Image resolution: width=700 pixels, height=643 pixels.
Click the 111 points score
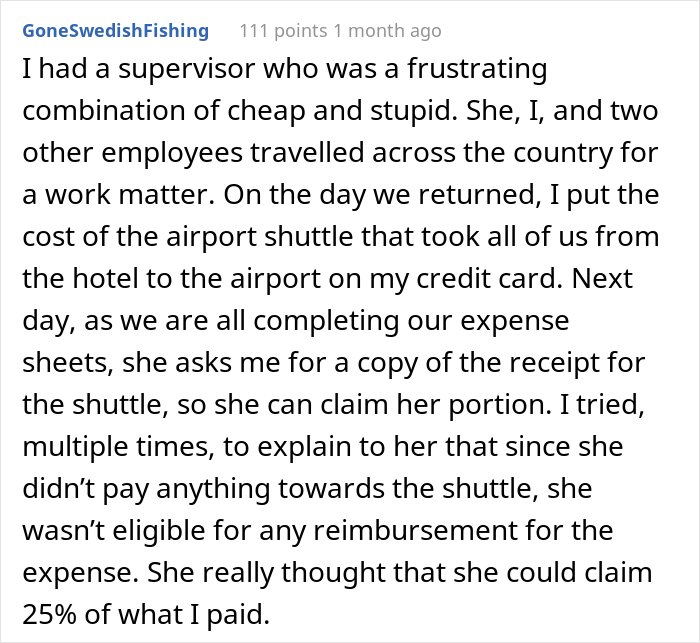(x=283, y=31)
